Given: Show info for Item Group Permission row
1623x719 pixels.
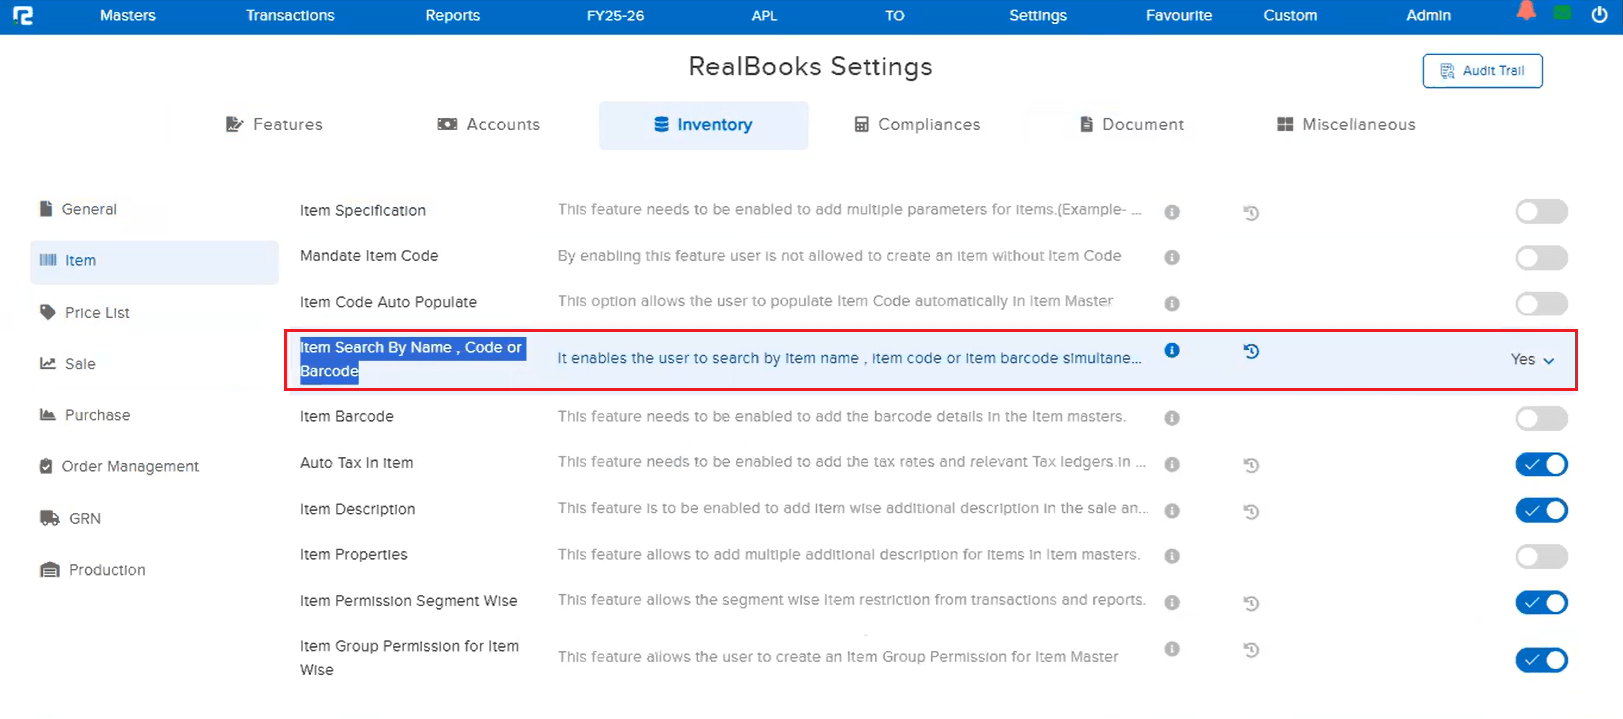Looking at the screenshot, I should click(1172, 649).
